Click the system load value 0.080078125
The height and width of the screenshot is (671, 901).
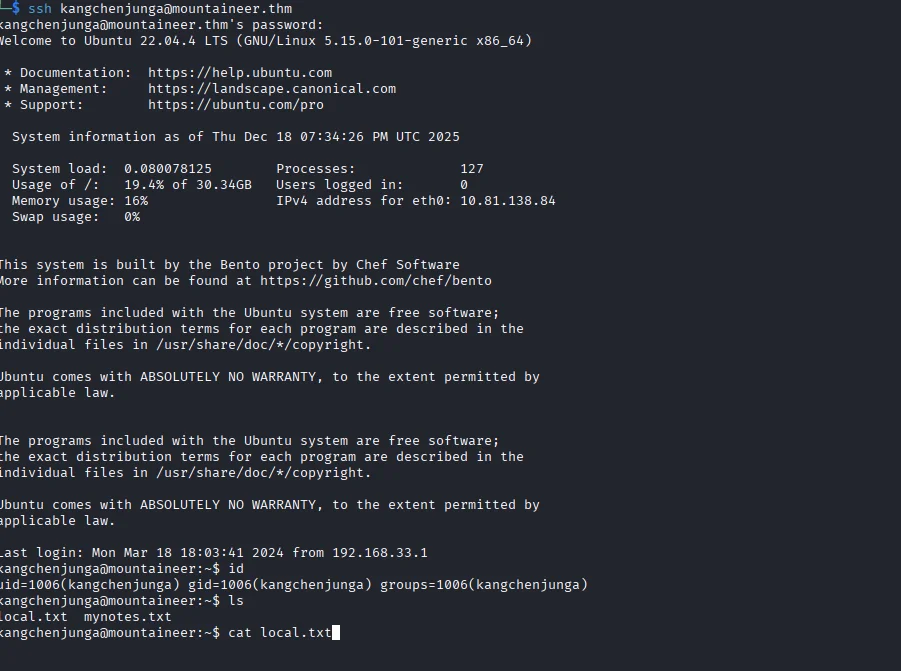168,169
